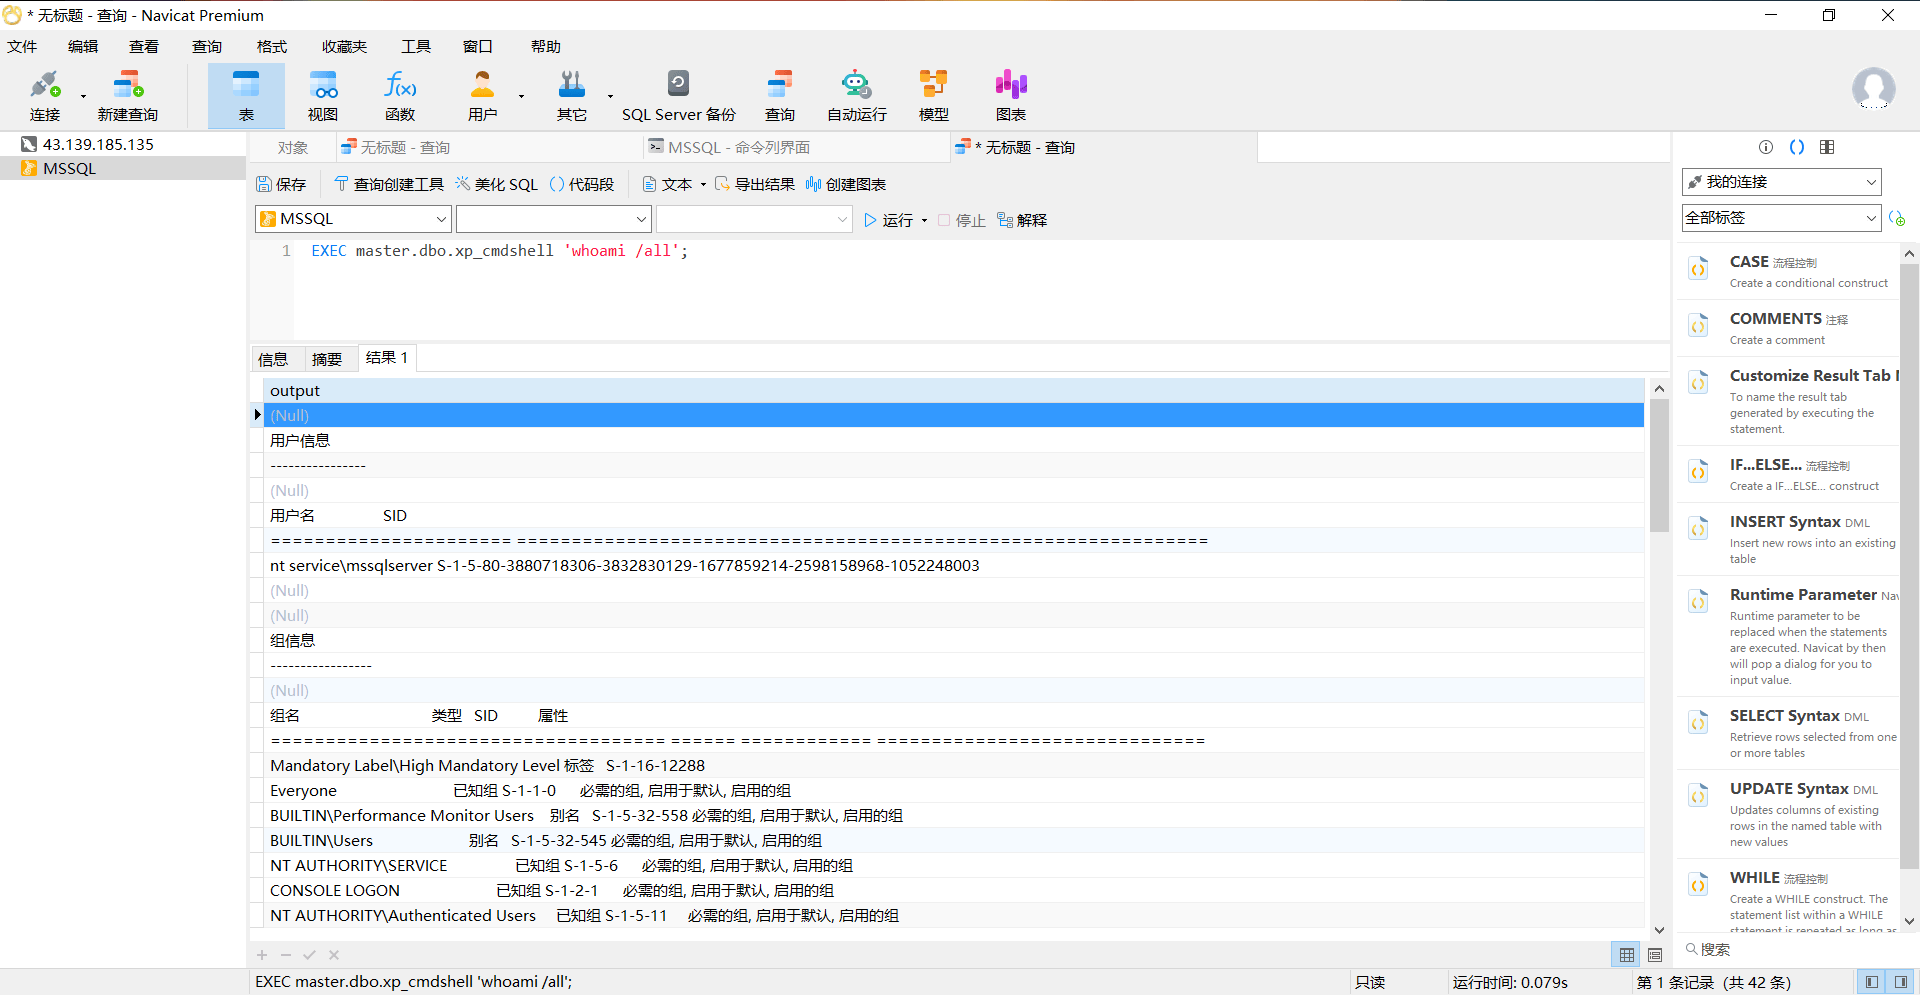Switch to form view in results footer
This screenshot has height=995, width=1920.
(1655, 955)
